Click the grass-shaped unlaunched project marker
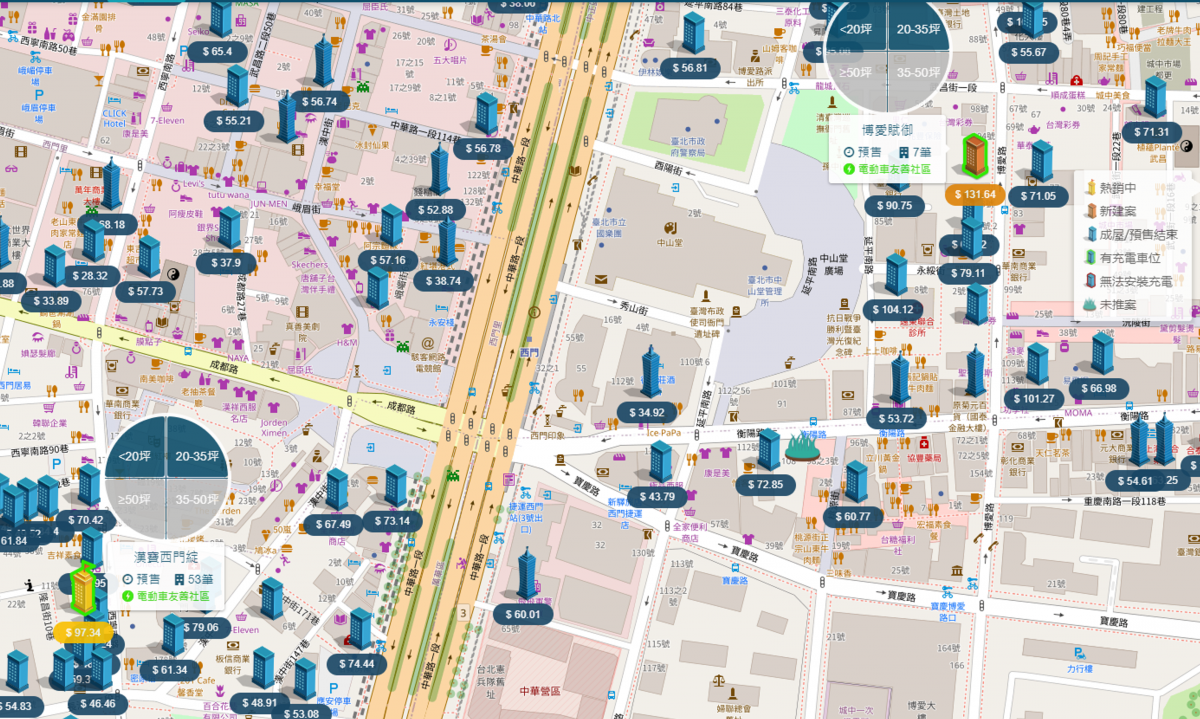 [802, 446]
